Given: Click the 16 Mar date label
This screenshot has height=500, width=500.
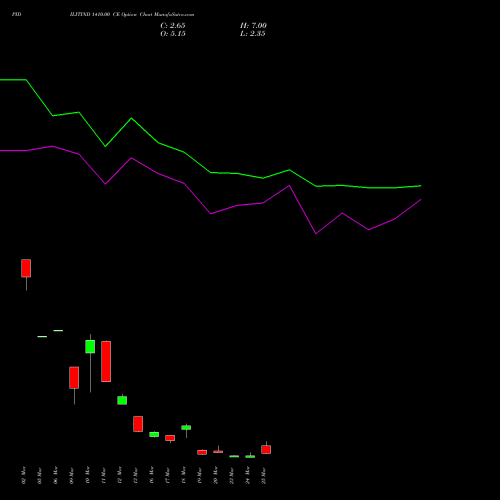Looking at the screenshot, I should (x=152, y=475).
